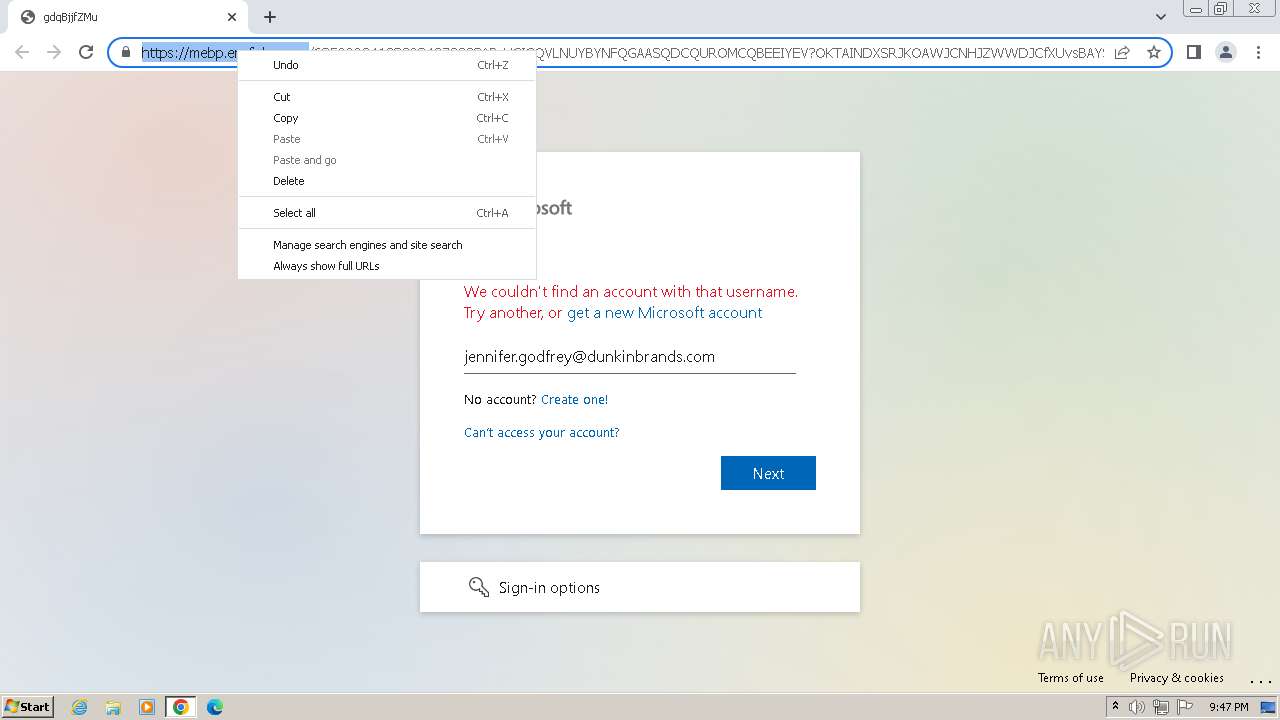
Task: Open File Explorer from the taskbar
Action: pyautogui.click(x=113, y=707)
